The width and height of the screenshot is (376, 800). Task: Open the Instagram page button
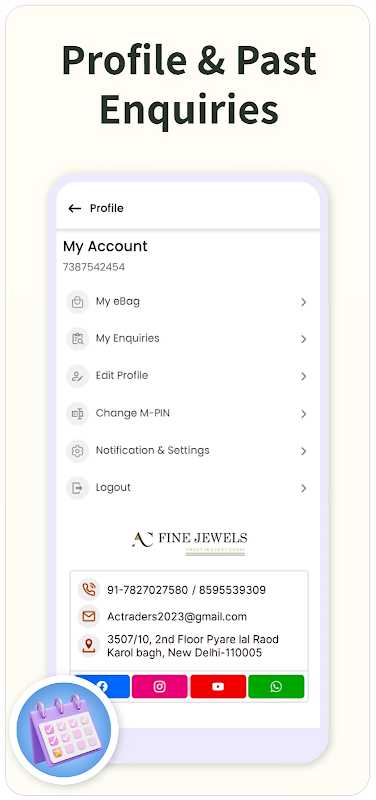[160, 687]
